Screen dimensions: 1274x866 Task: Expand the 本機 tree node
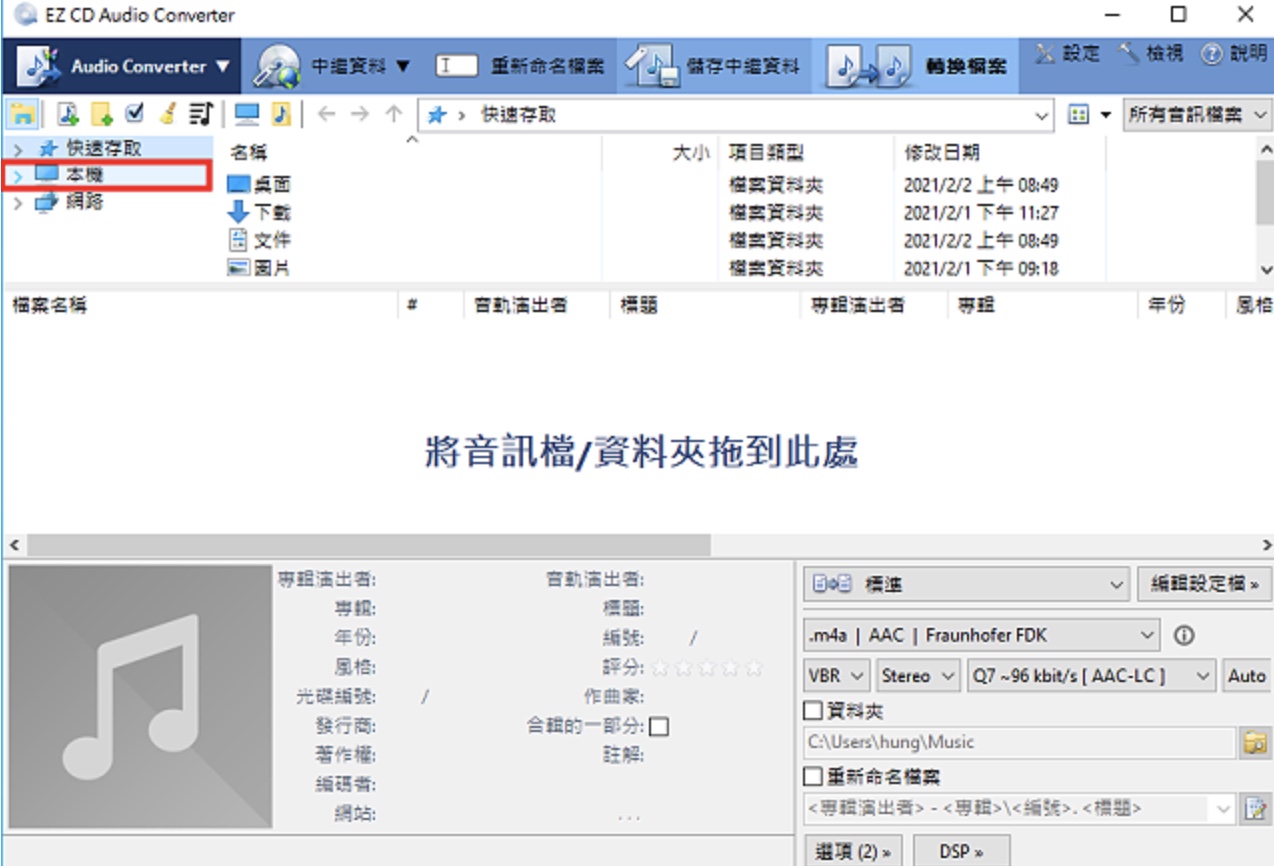[18, 176]
